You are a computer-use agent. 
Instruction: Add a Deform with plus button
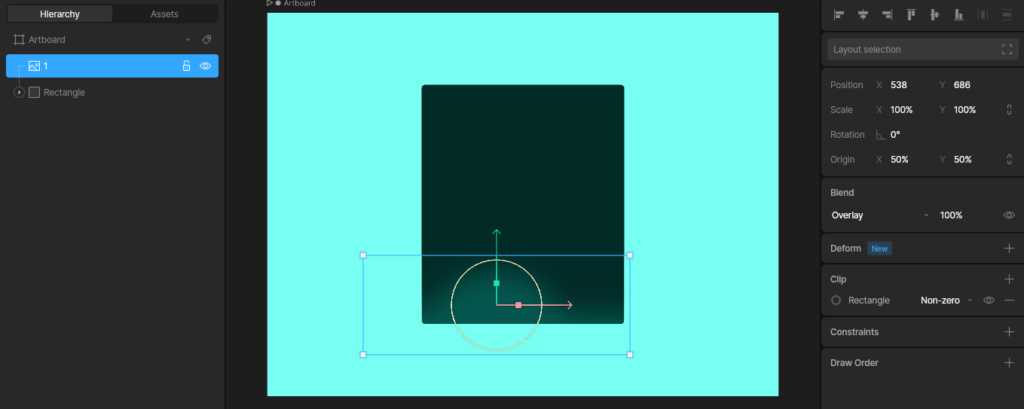point(1009,248)
